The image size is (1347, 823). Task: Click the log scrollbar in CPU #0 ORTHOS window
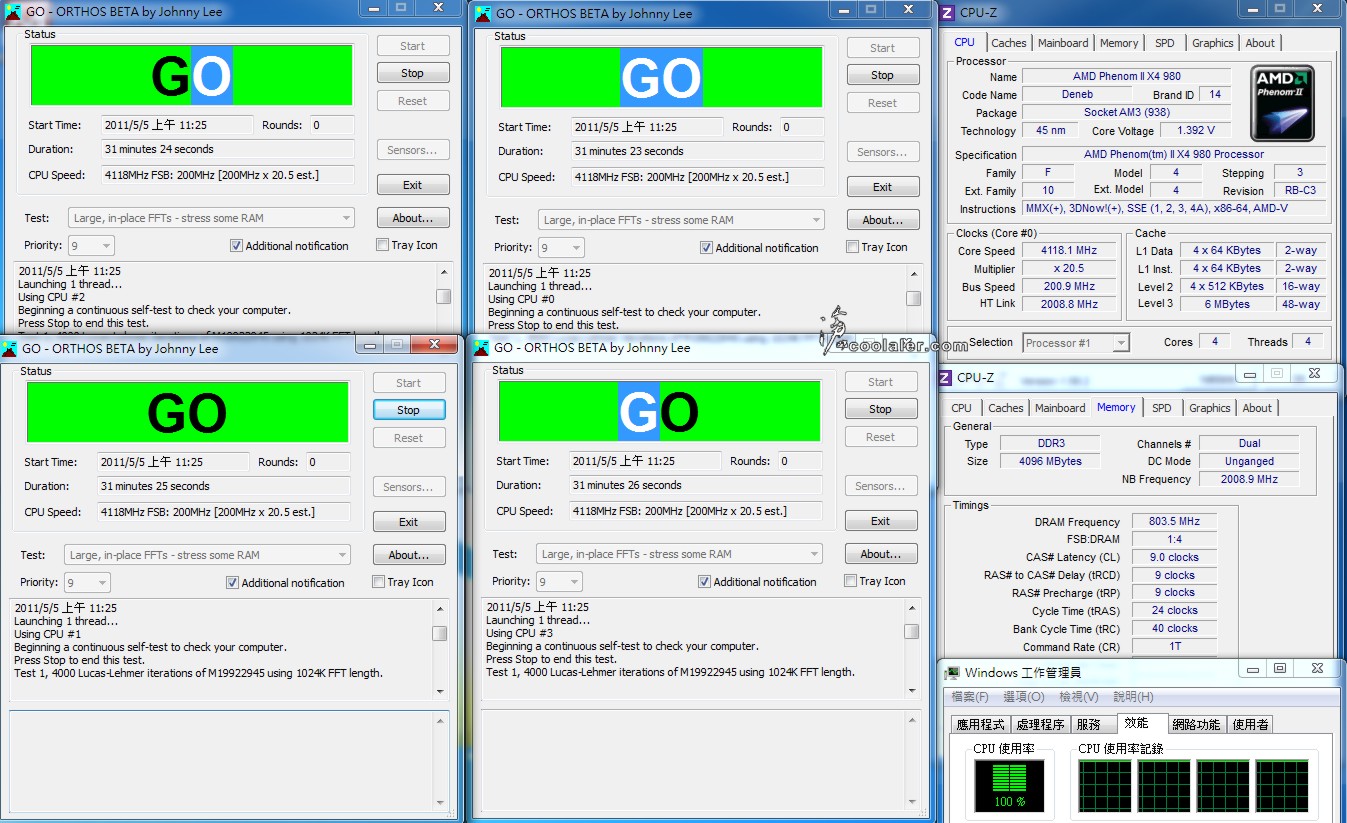(x=914, y=298)
